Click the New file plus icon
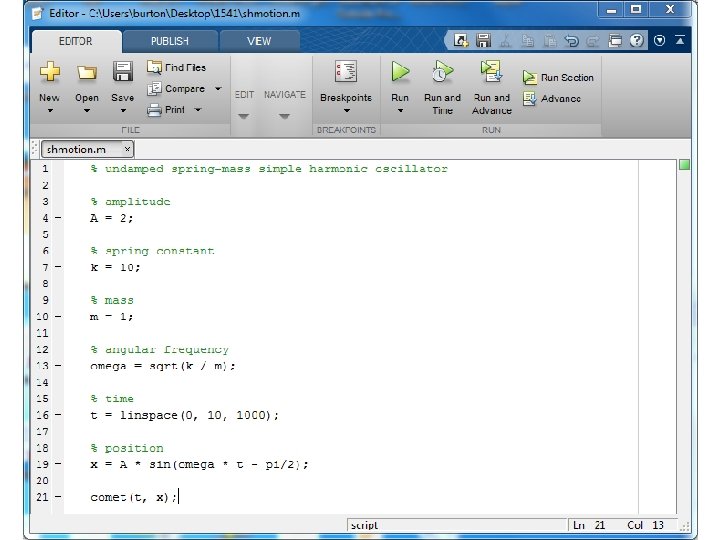The image size is (720, 540). point(50,72)
